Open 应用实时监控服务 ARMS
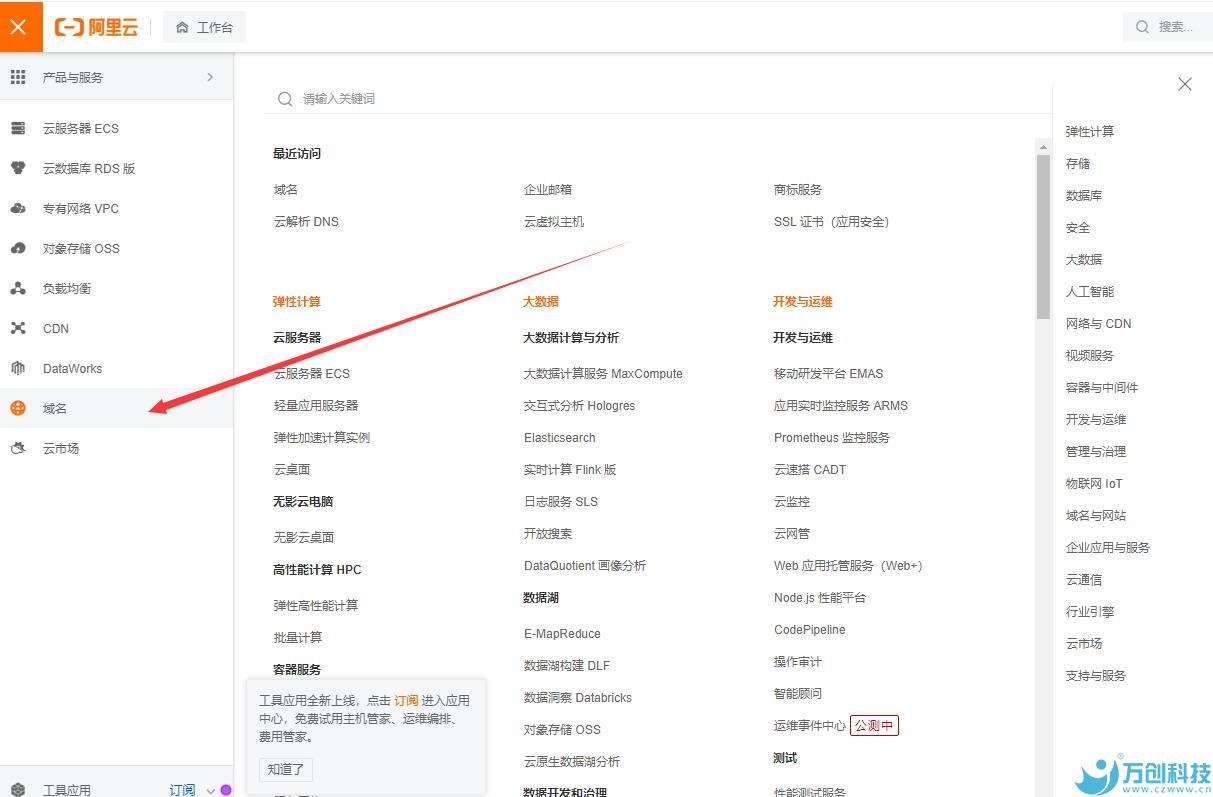Viewport: 1213px width, 797px height. 841,405
